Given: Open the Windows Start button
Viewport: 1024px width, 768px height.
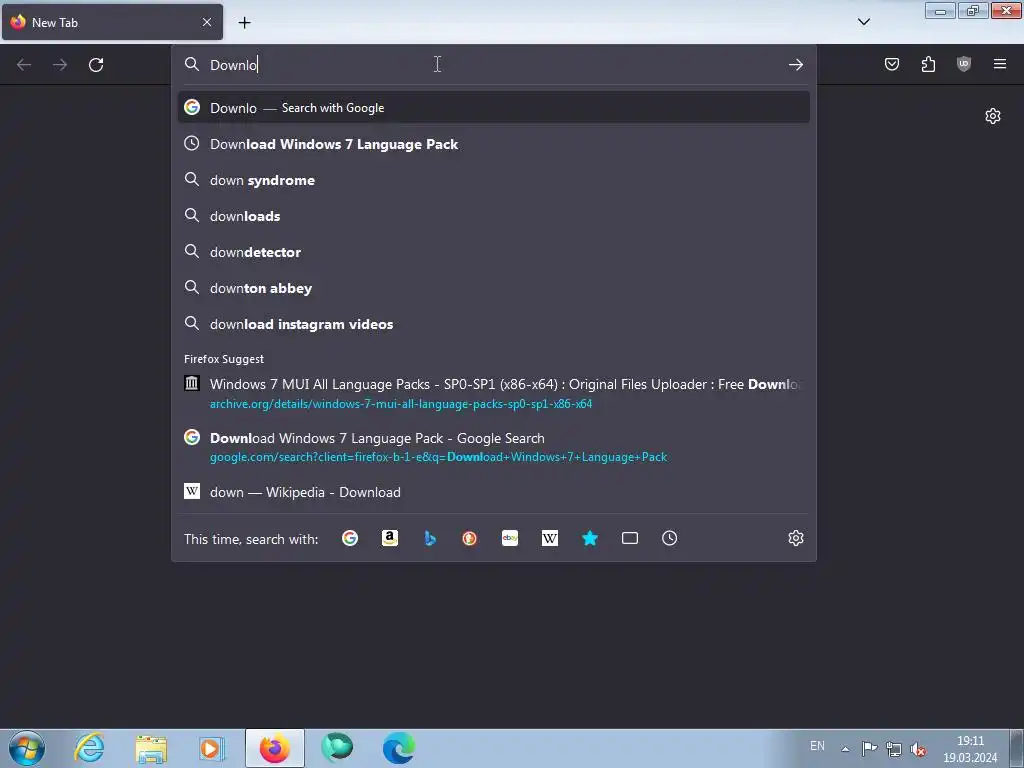Looking at the screenshot, I should [x=27, y=748].
